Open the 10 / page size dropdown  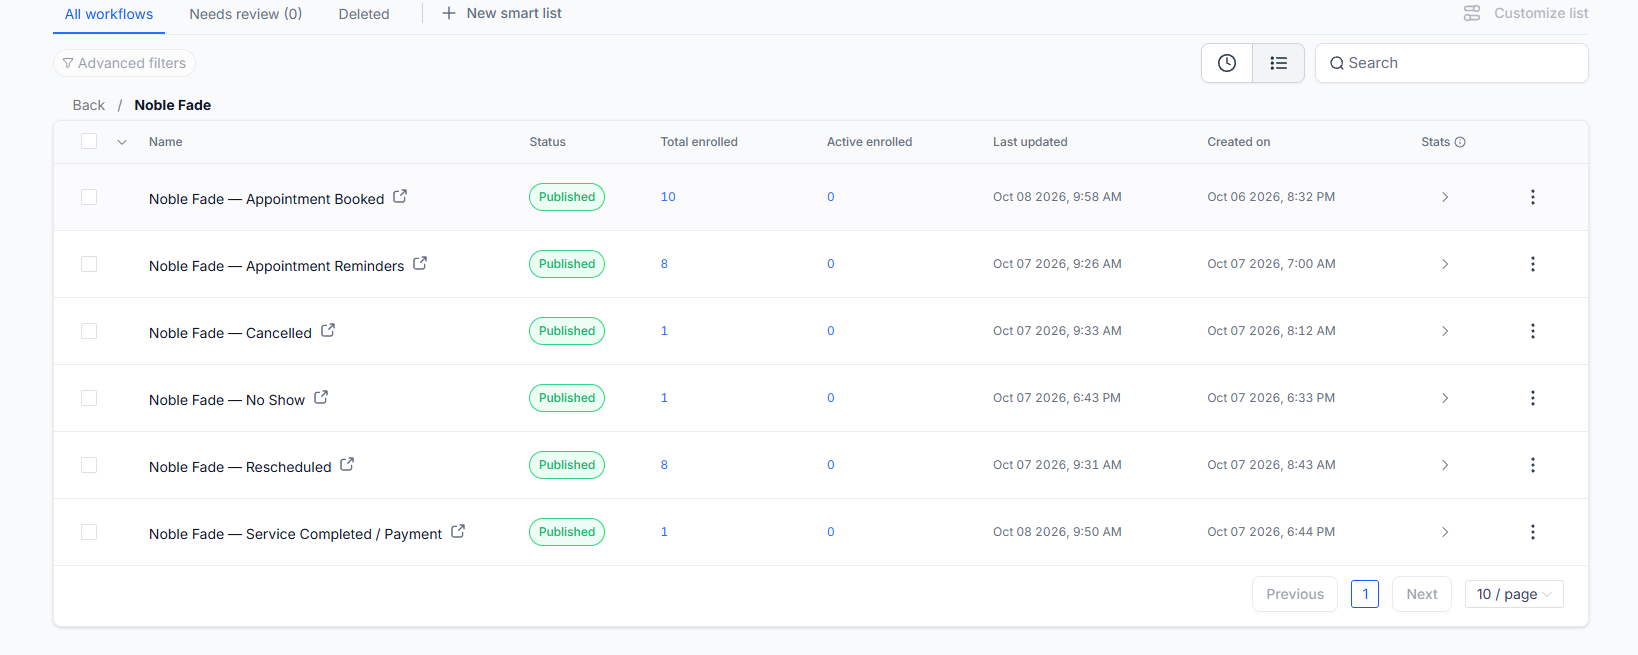[1514, 594]
